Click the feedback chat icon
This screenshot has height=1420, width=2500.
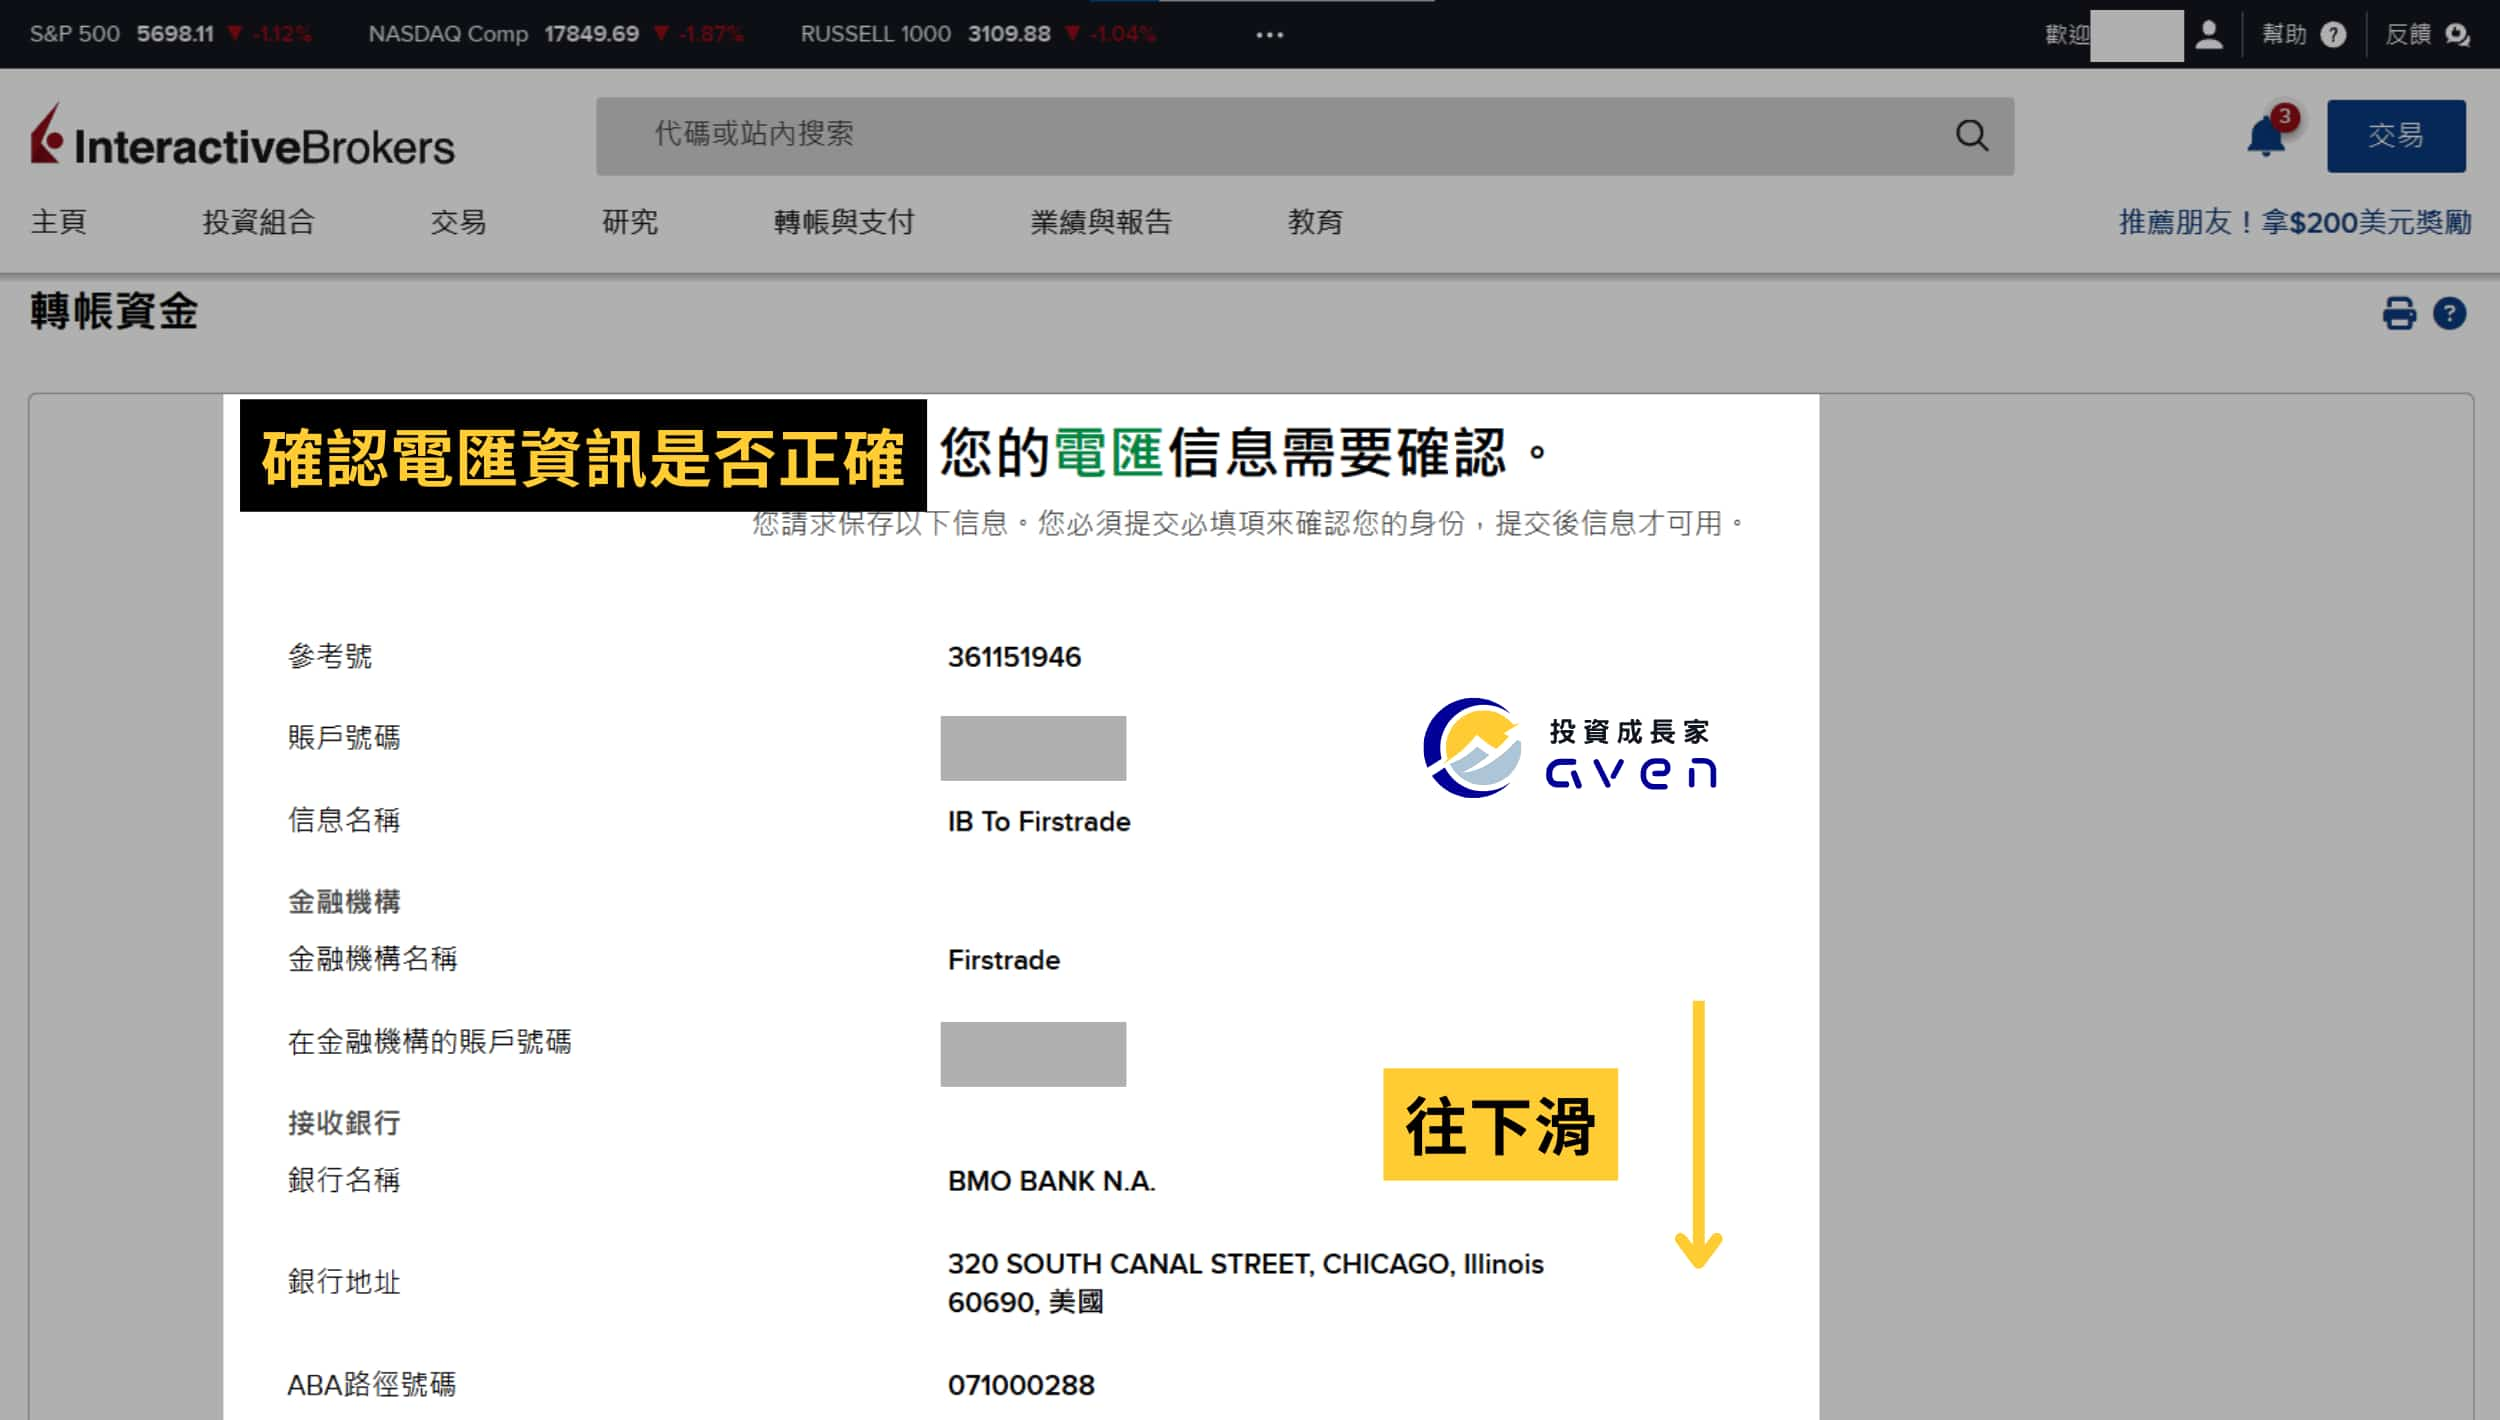click(x=2457, y=35)
